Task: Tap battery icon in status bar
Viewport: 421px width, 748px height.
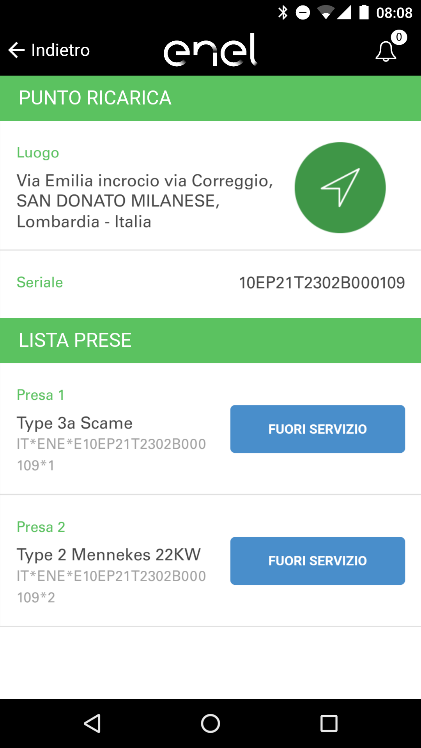Action: click(x=364, y=12)
